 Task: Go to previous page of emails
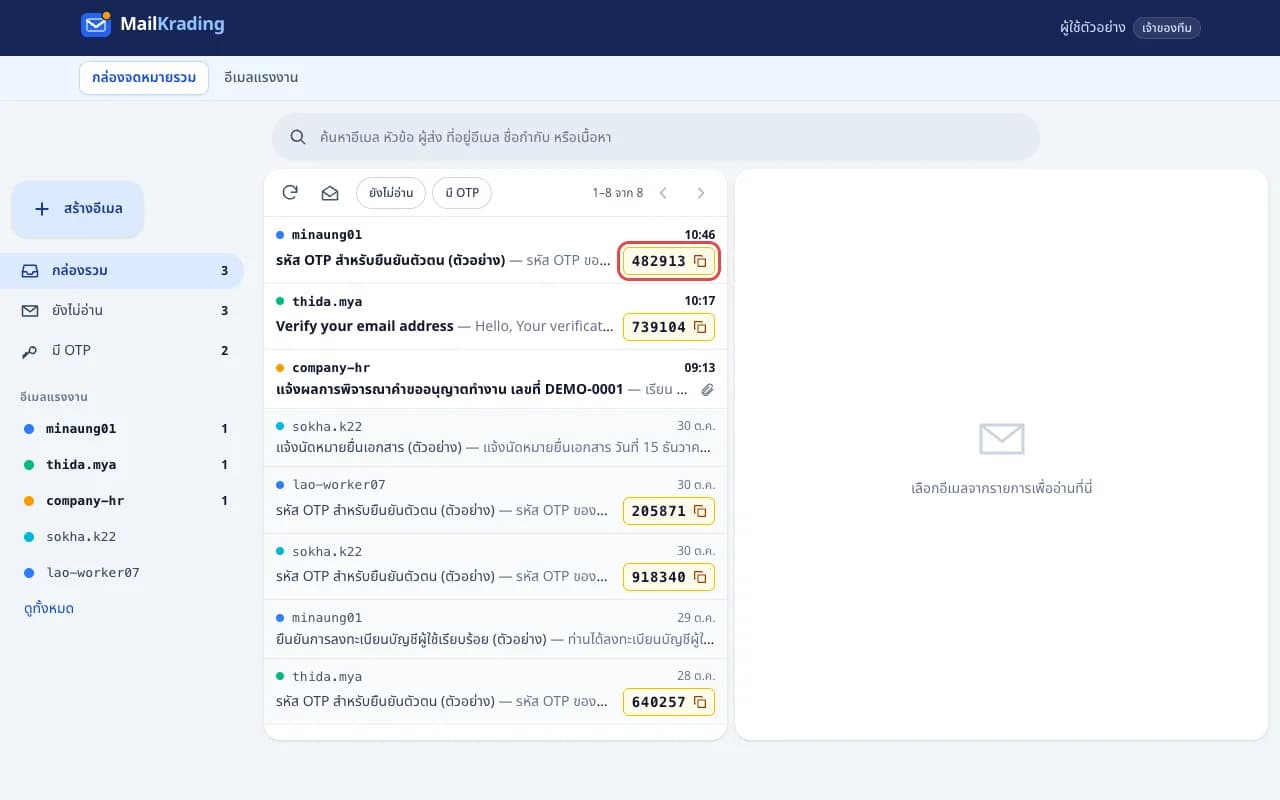[x=663, y=193]
